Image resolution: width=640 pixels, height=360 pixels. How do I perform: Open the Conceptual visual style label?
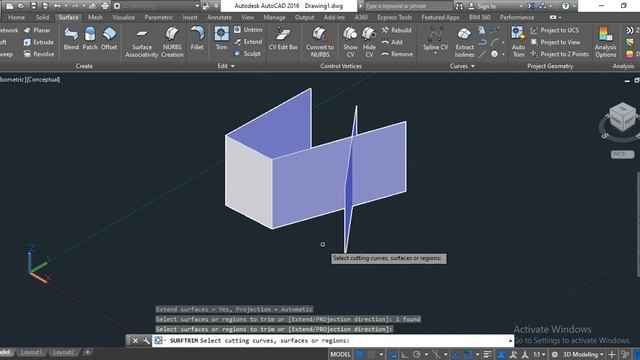coord(43,80)
